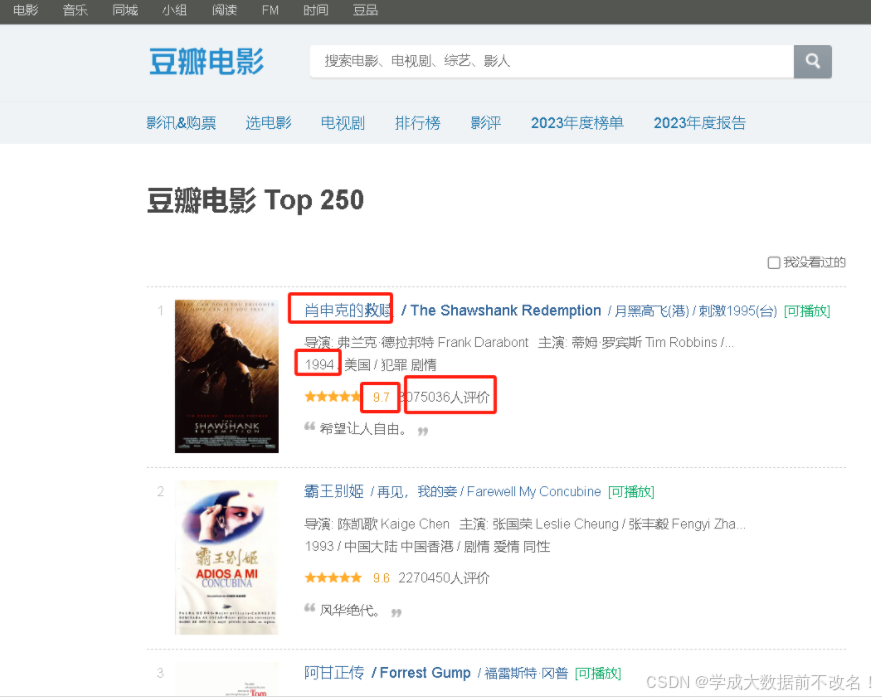Click the alternate title 月黑高飞(港)
The image size is (882, 697).
point(651,311)
